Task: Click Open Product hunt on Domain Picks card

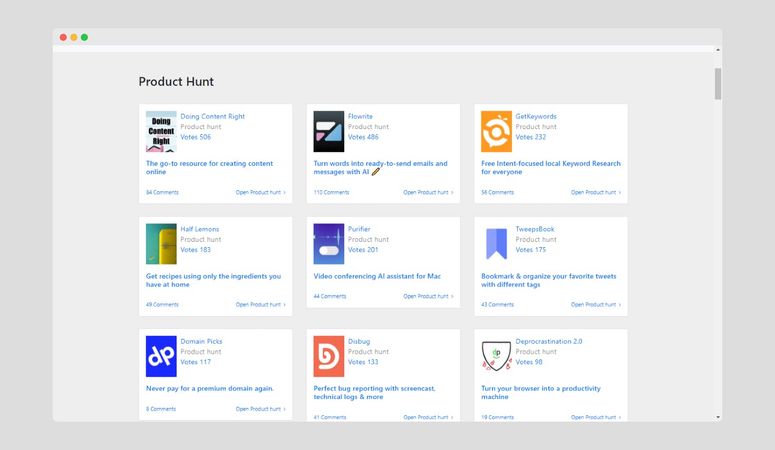Action: coord(260,409)
